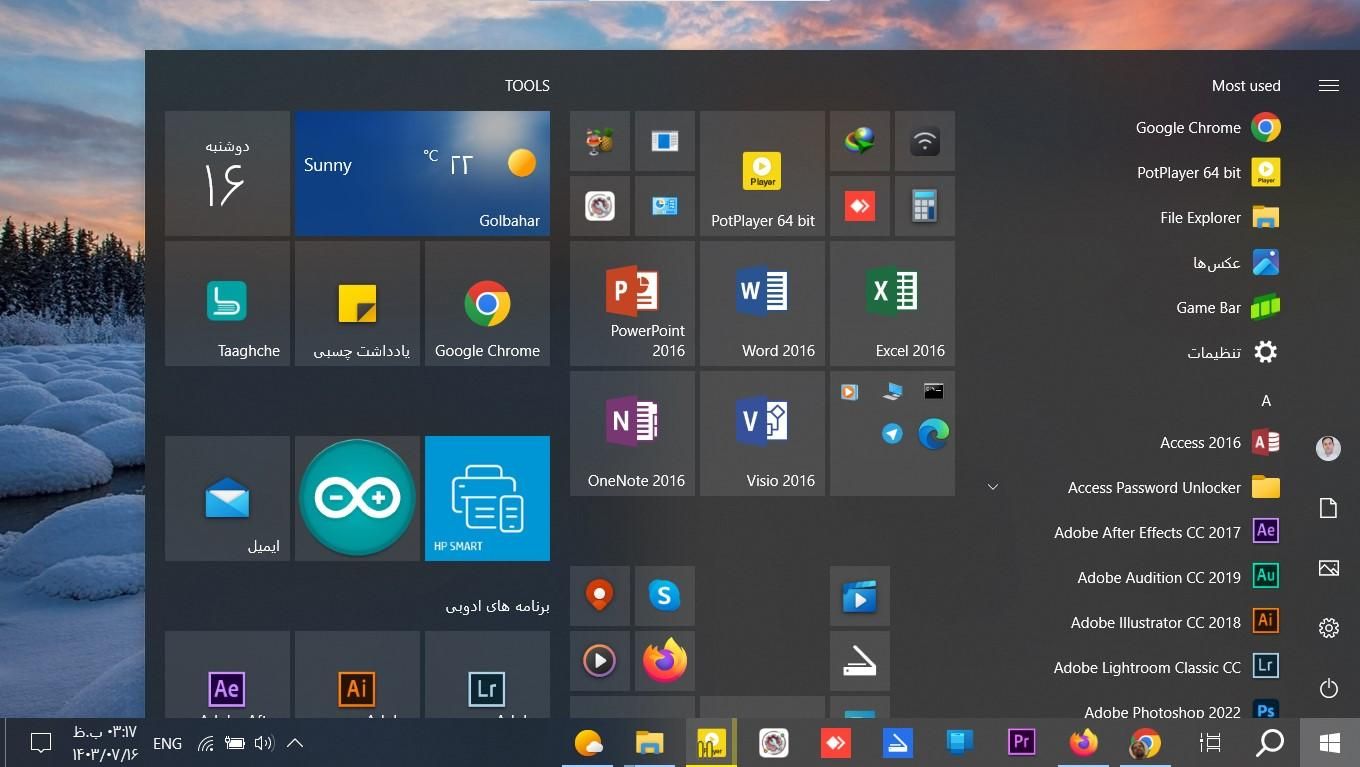The image size is (1360, 767).
Task: Open the PowerPoint 2016 tile
Action: pos(632,303)
